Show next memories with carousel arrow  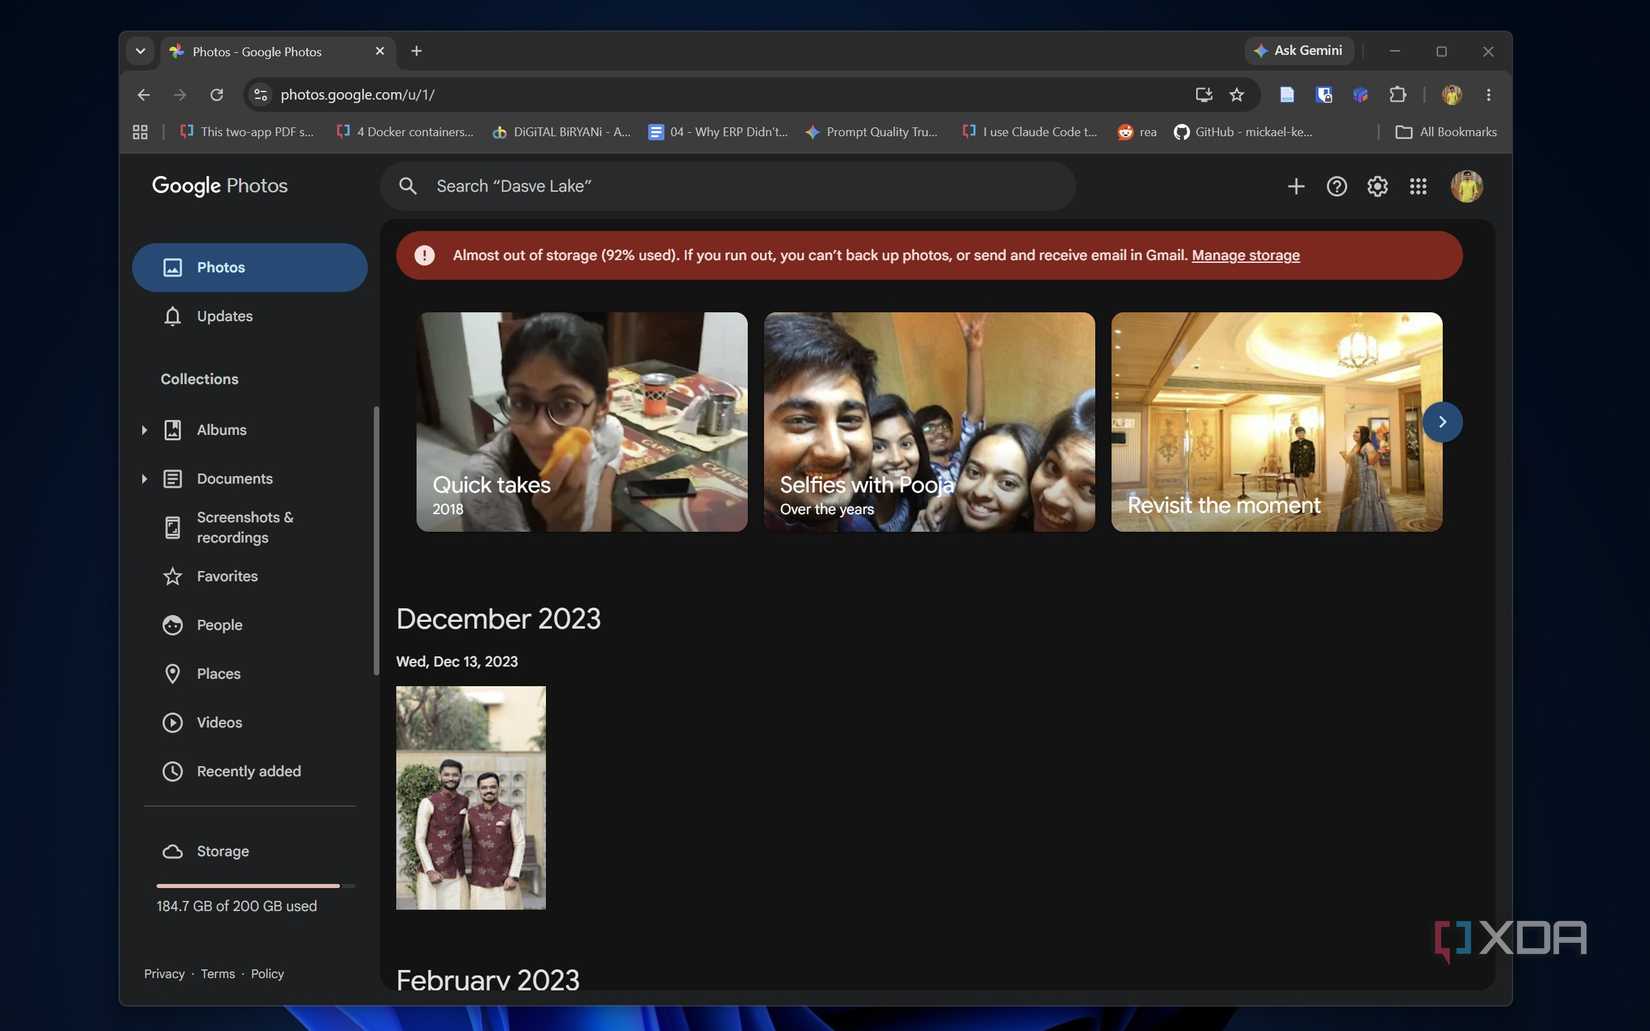point(1442,422)
